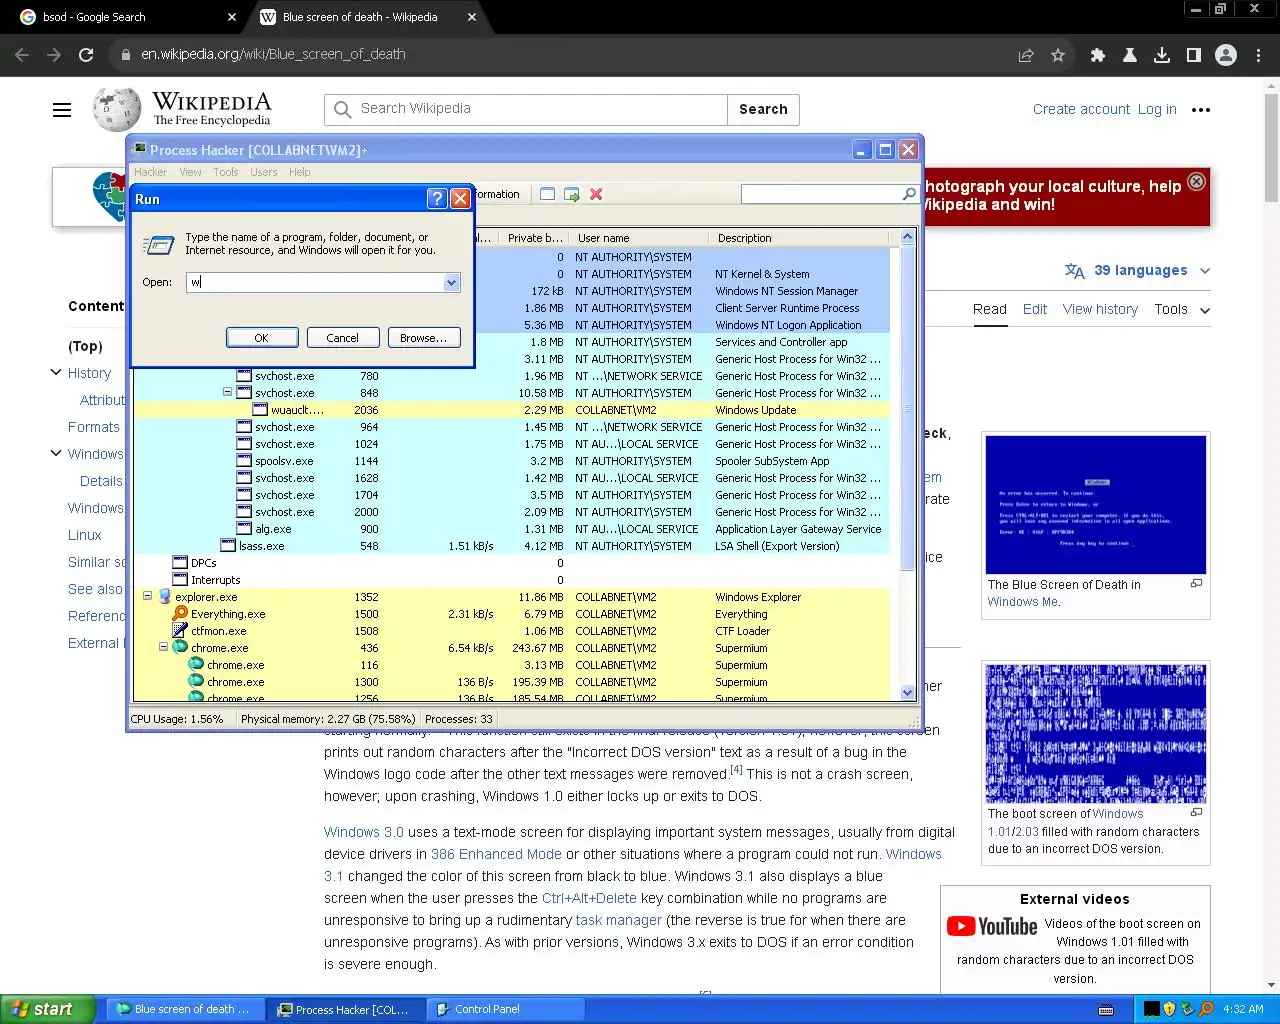This screenshot has width=1280, height=1024.
Task: Open the Chrome profile avatar
Action: click(x=1226, y=55)
